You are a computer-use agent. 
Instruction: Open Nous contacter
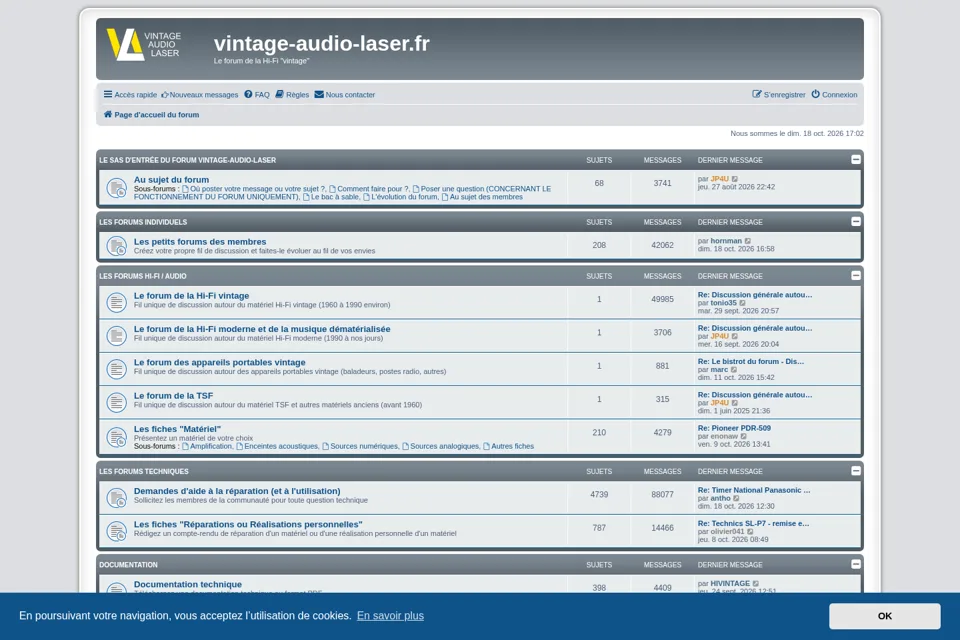click(345, 95)
